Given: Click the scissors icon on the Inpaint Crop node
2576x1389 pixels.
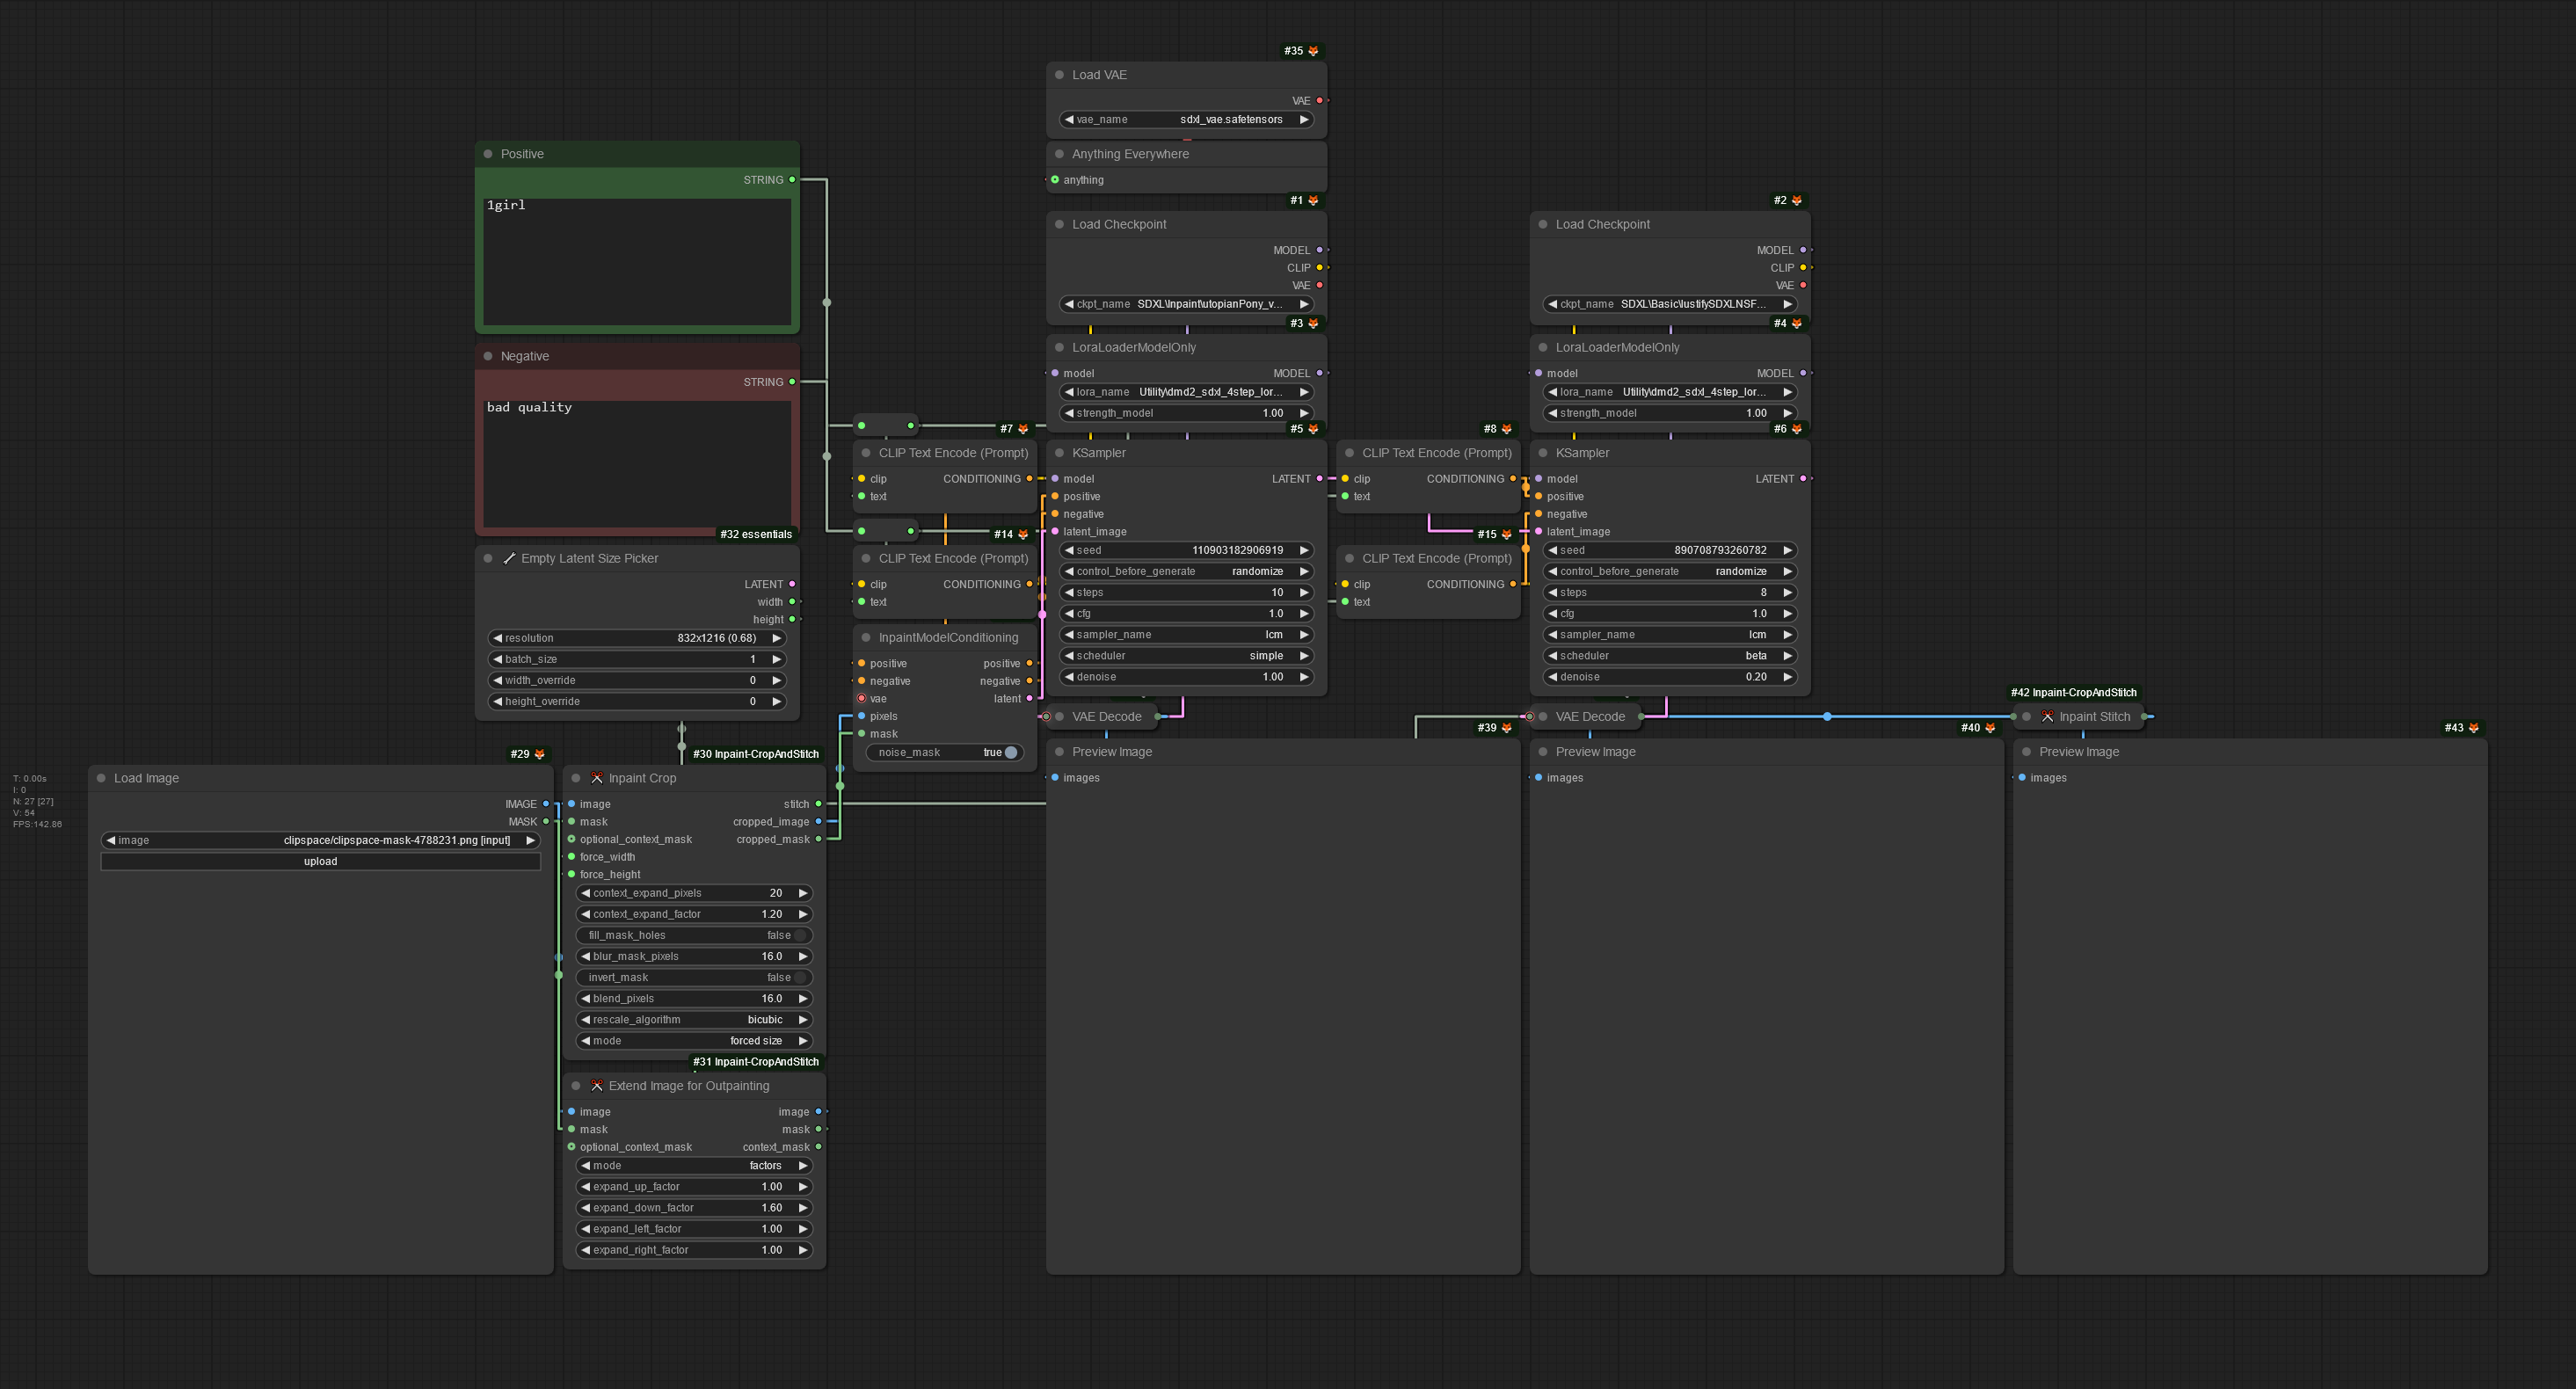Looking at the screenshot, I should pos(597,778).
